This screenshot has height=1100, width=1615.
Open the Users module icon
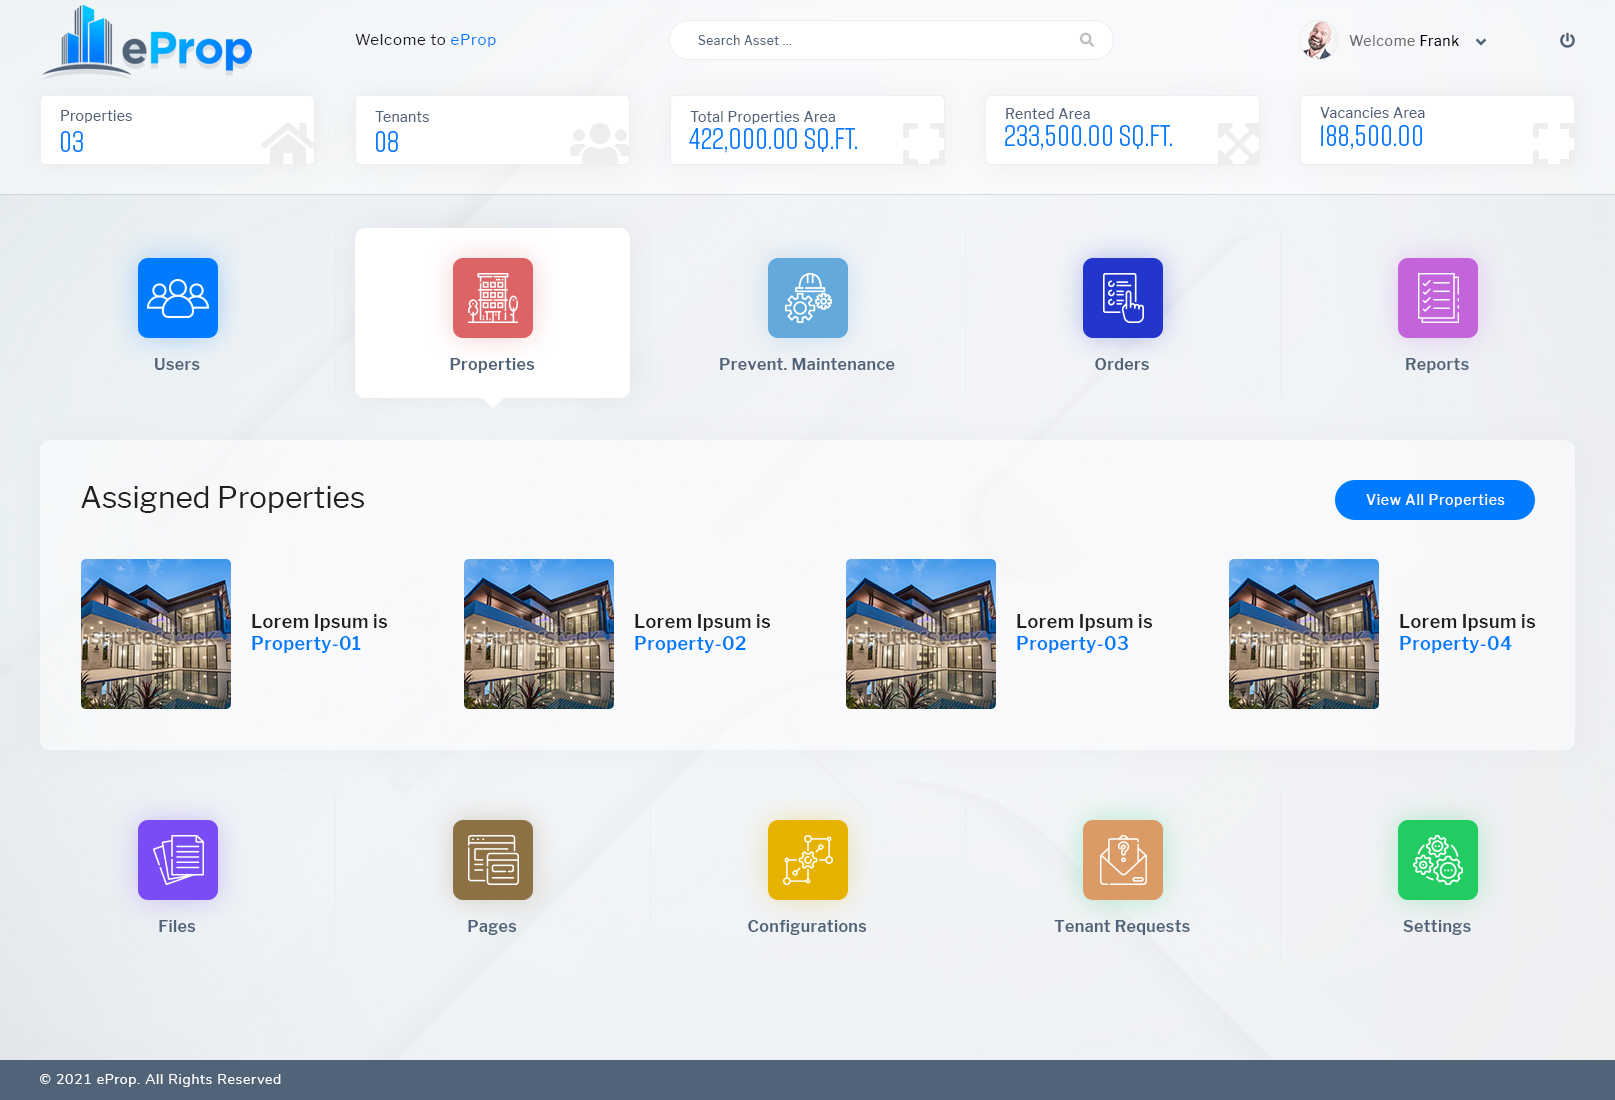177,297
